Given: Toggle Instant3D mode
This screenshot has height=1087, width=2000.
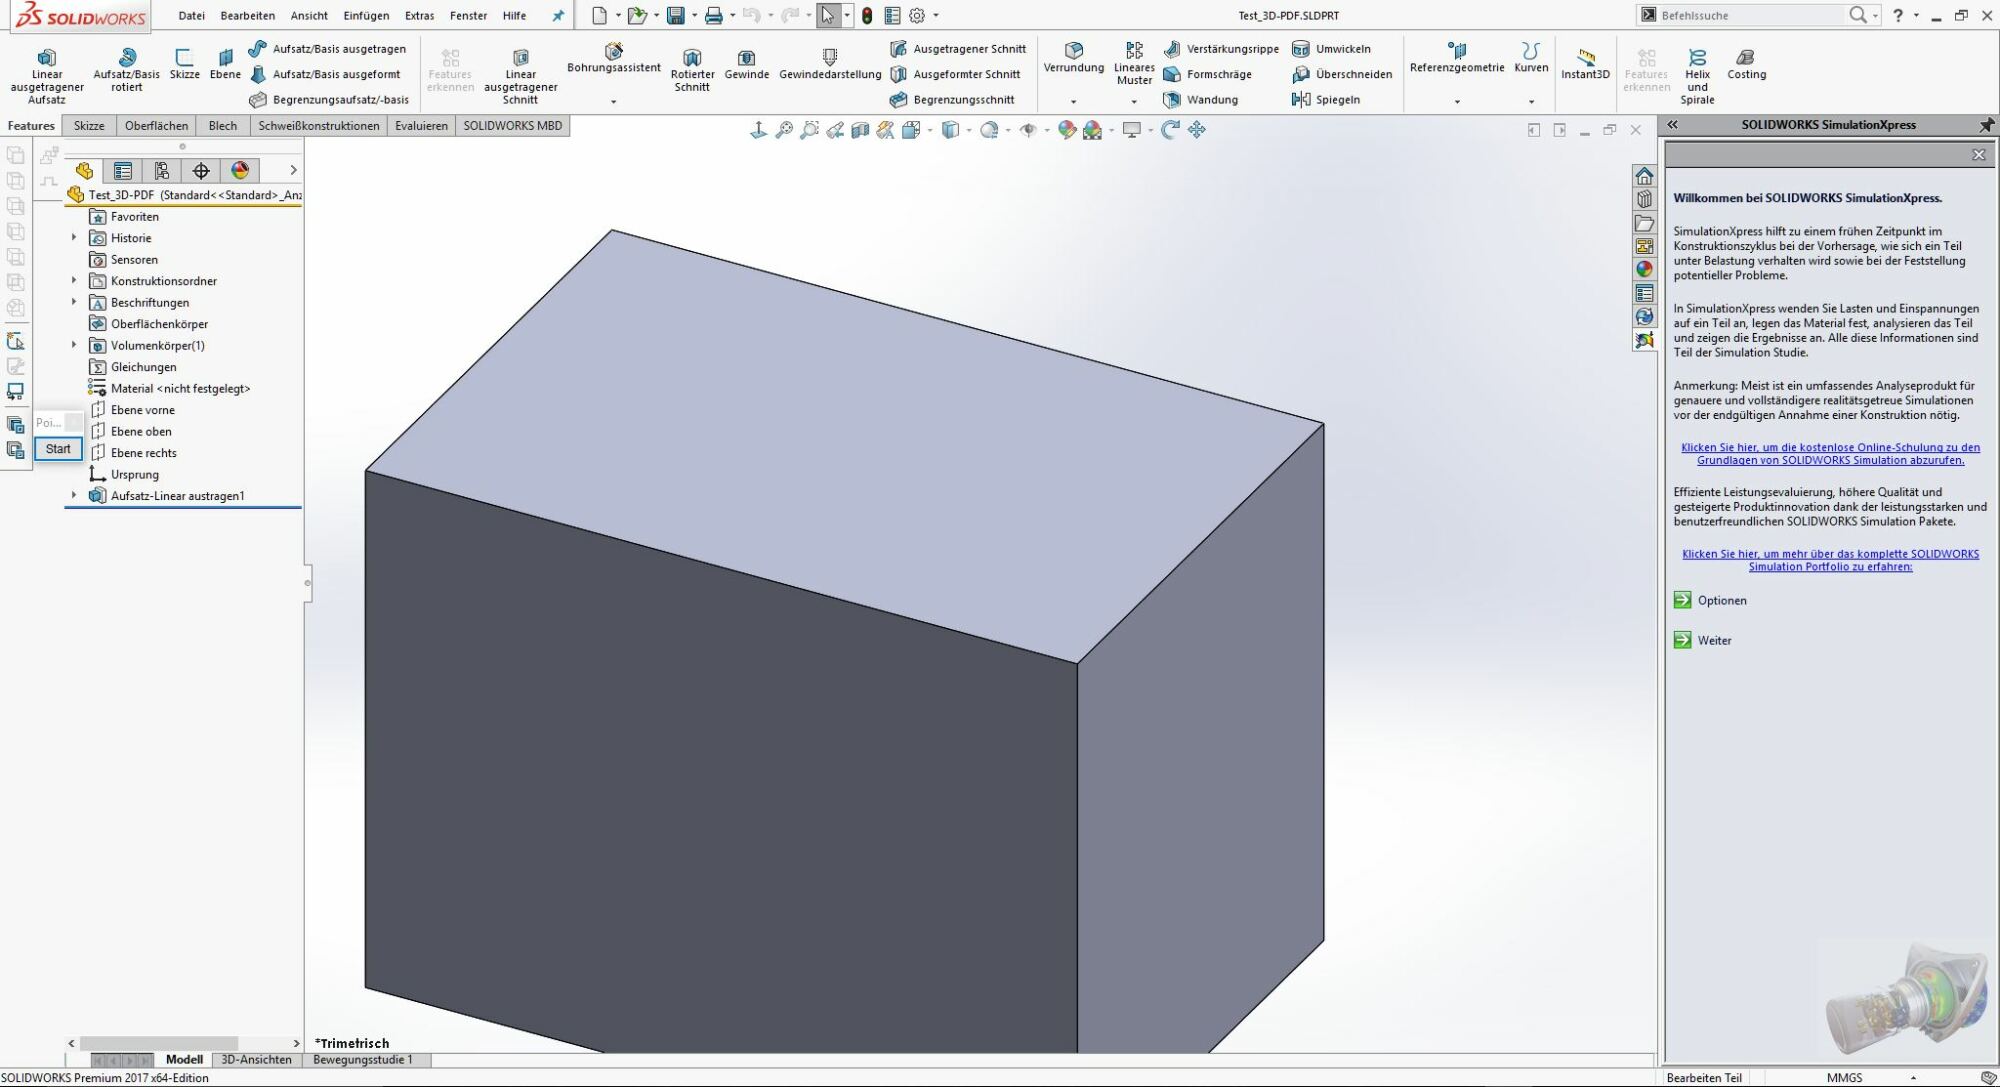Looking at the screenshot, I should pyautogui.click(x=1585, y=63).
